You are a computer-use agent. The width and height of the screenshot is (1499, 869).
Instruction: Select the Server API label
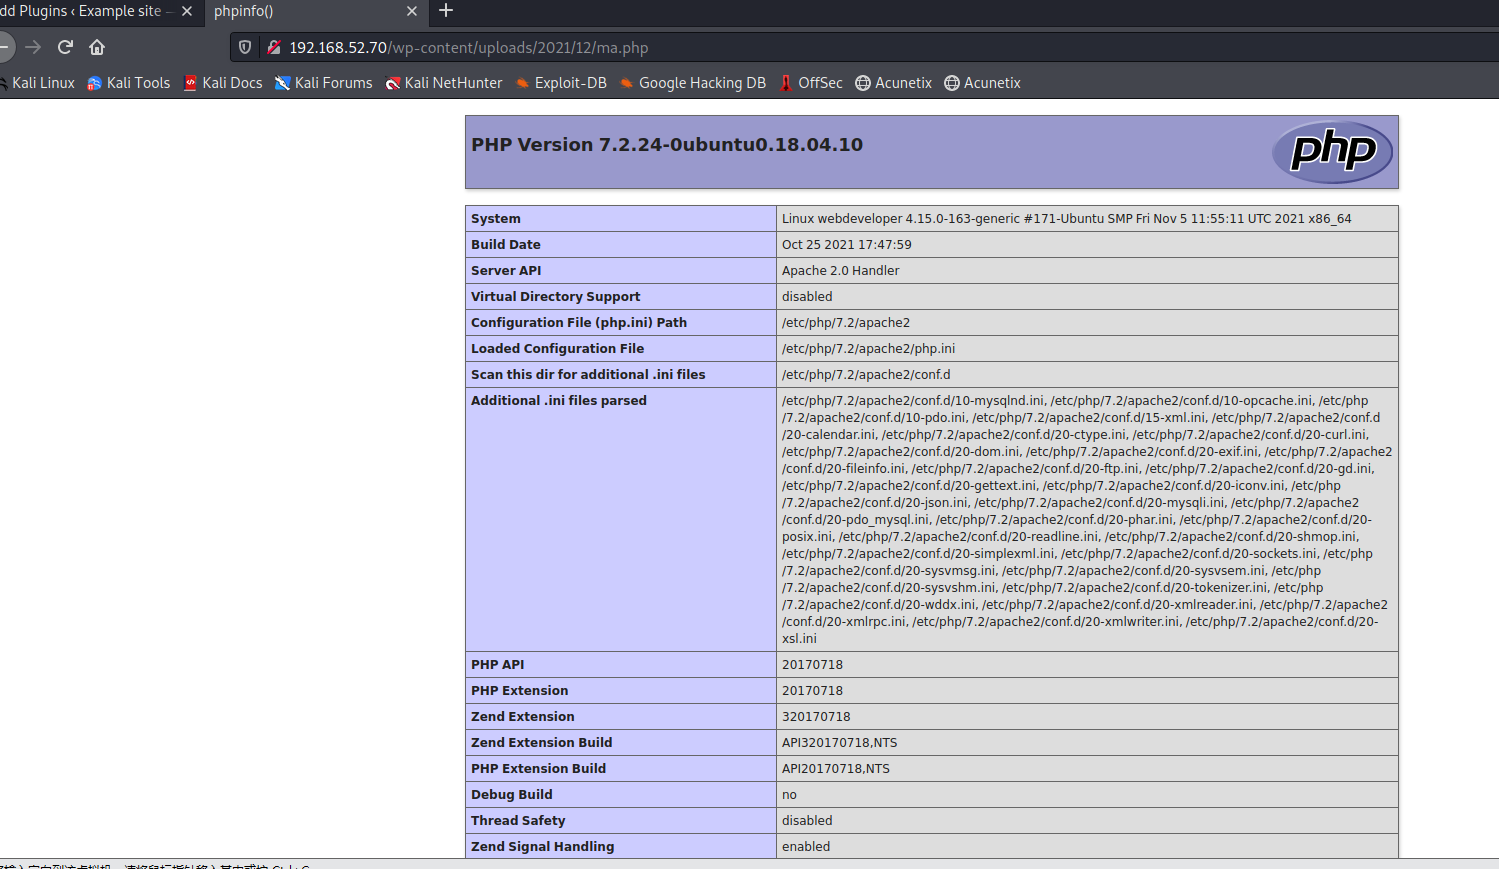point(506,271)
